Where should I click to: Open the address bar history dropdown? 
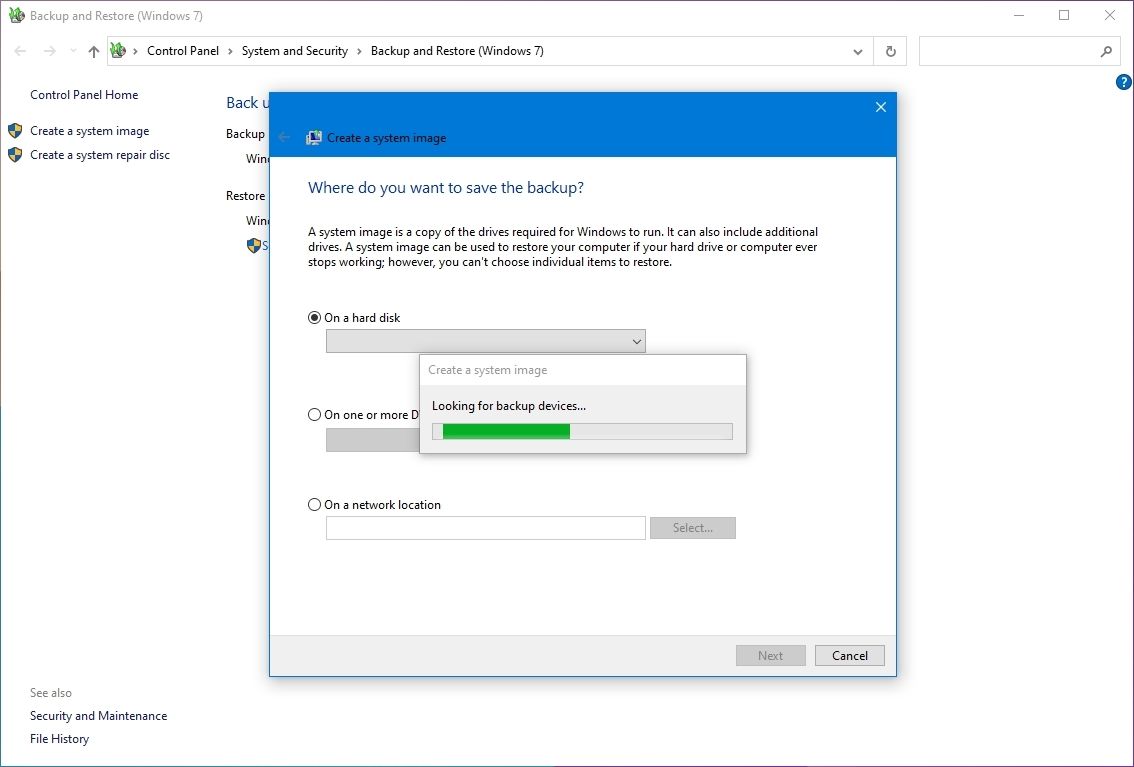pyautogui.click(x=857, y=51)
